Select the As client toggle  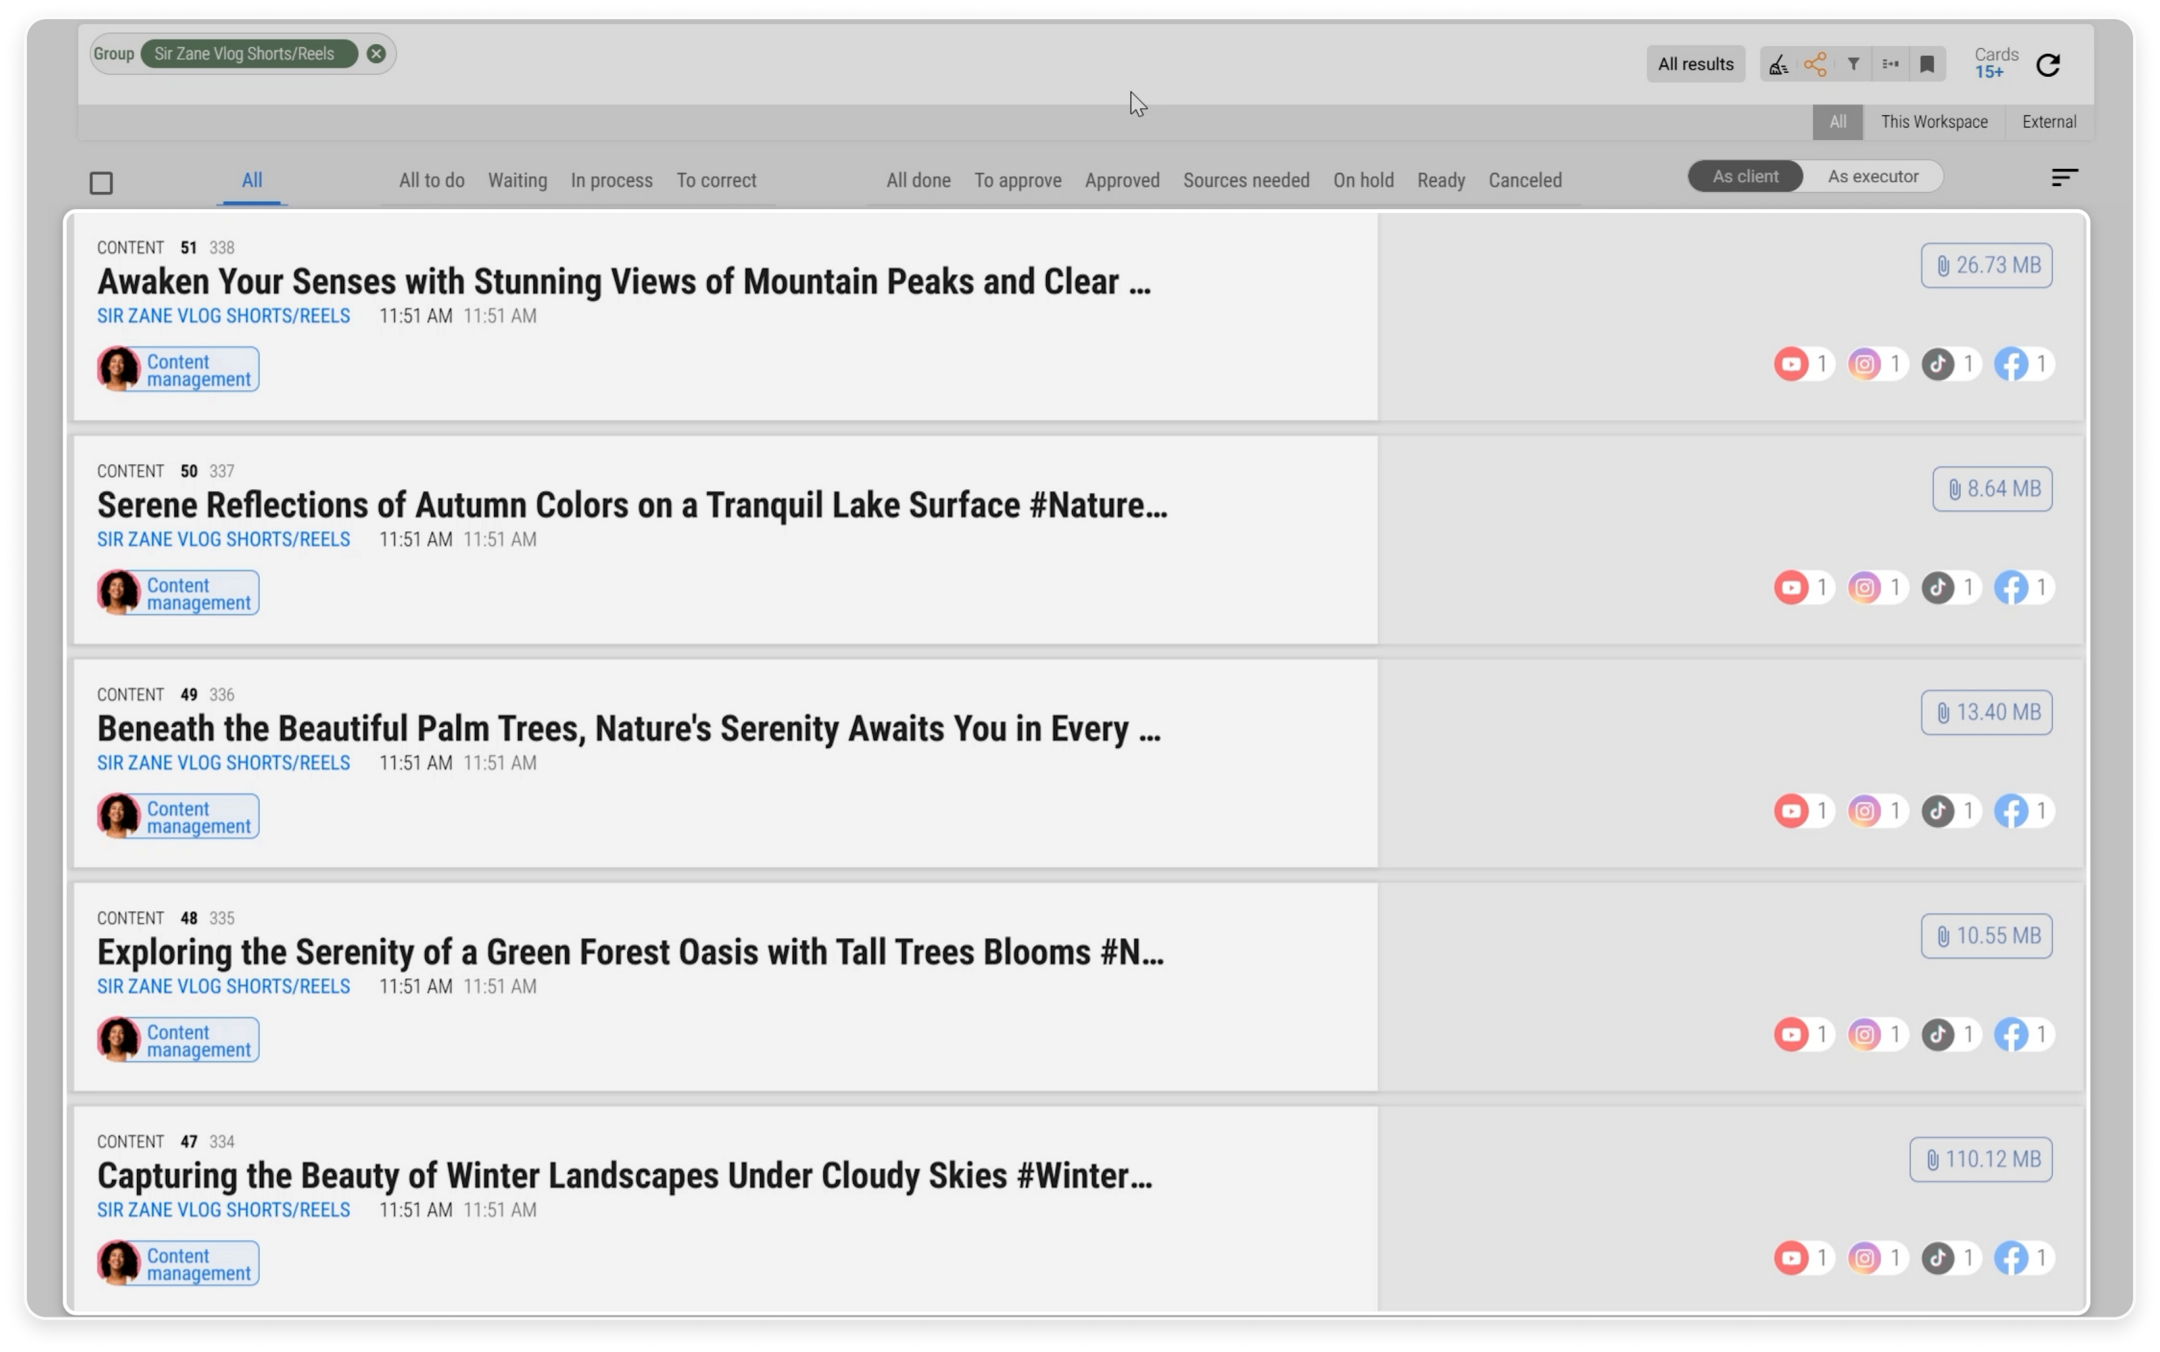(1745, 177)
